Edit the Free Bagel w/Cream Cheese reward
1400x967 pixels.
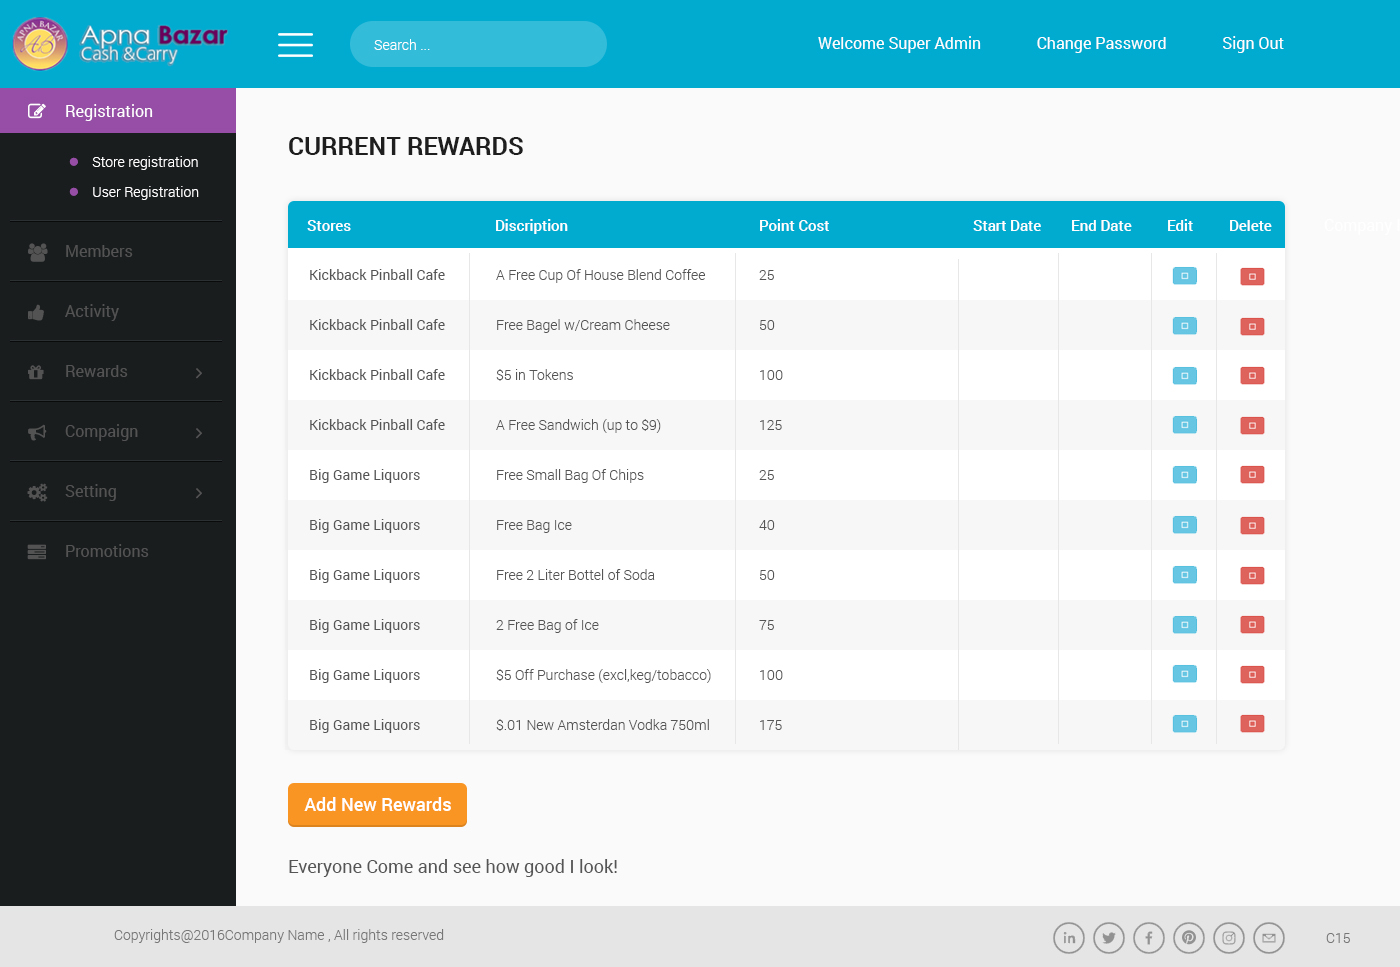pyautogui.click(x=1184, y=326)
